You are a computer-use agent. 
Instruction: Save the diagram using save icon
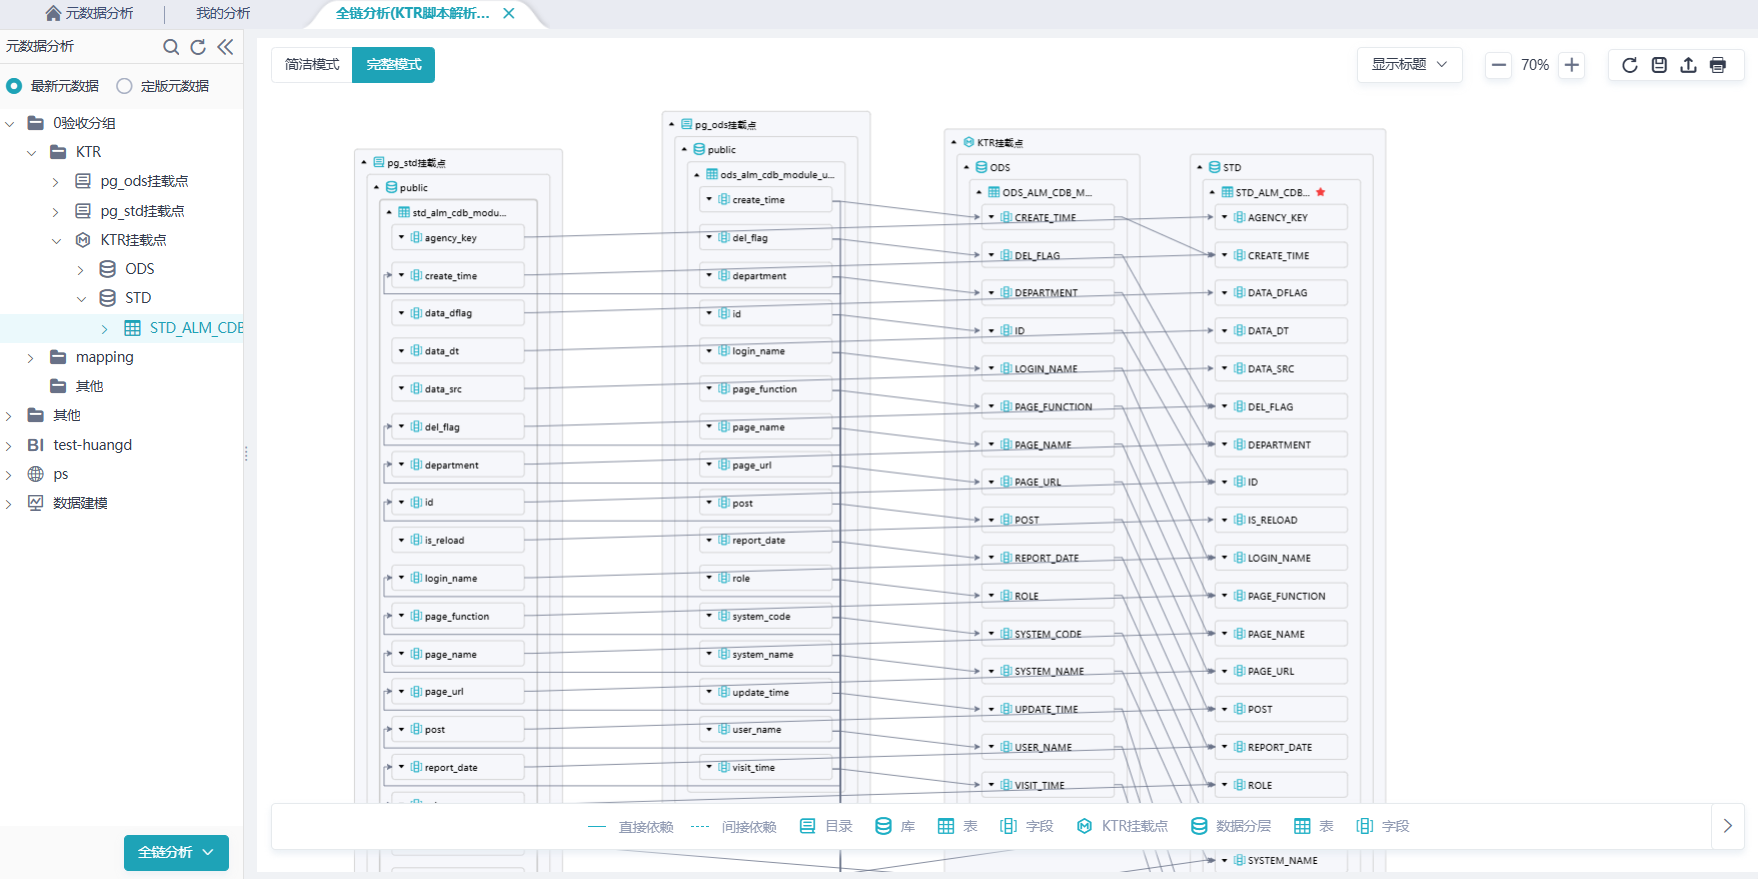[x=1659, y=65]
